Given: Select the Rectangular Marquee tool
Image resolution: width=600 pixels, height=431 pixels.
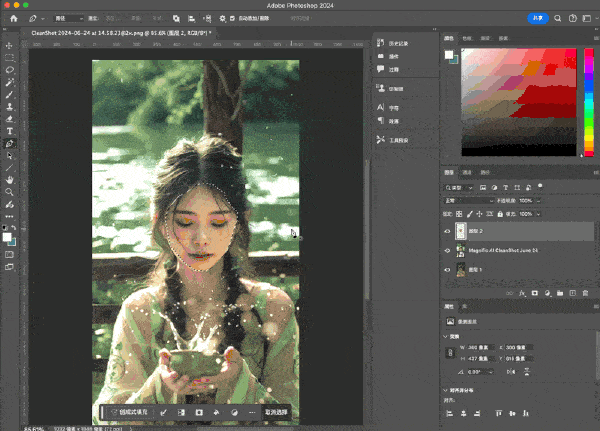Looking at the screenshot, I should [9, 58].
